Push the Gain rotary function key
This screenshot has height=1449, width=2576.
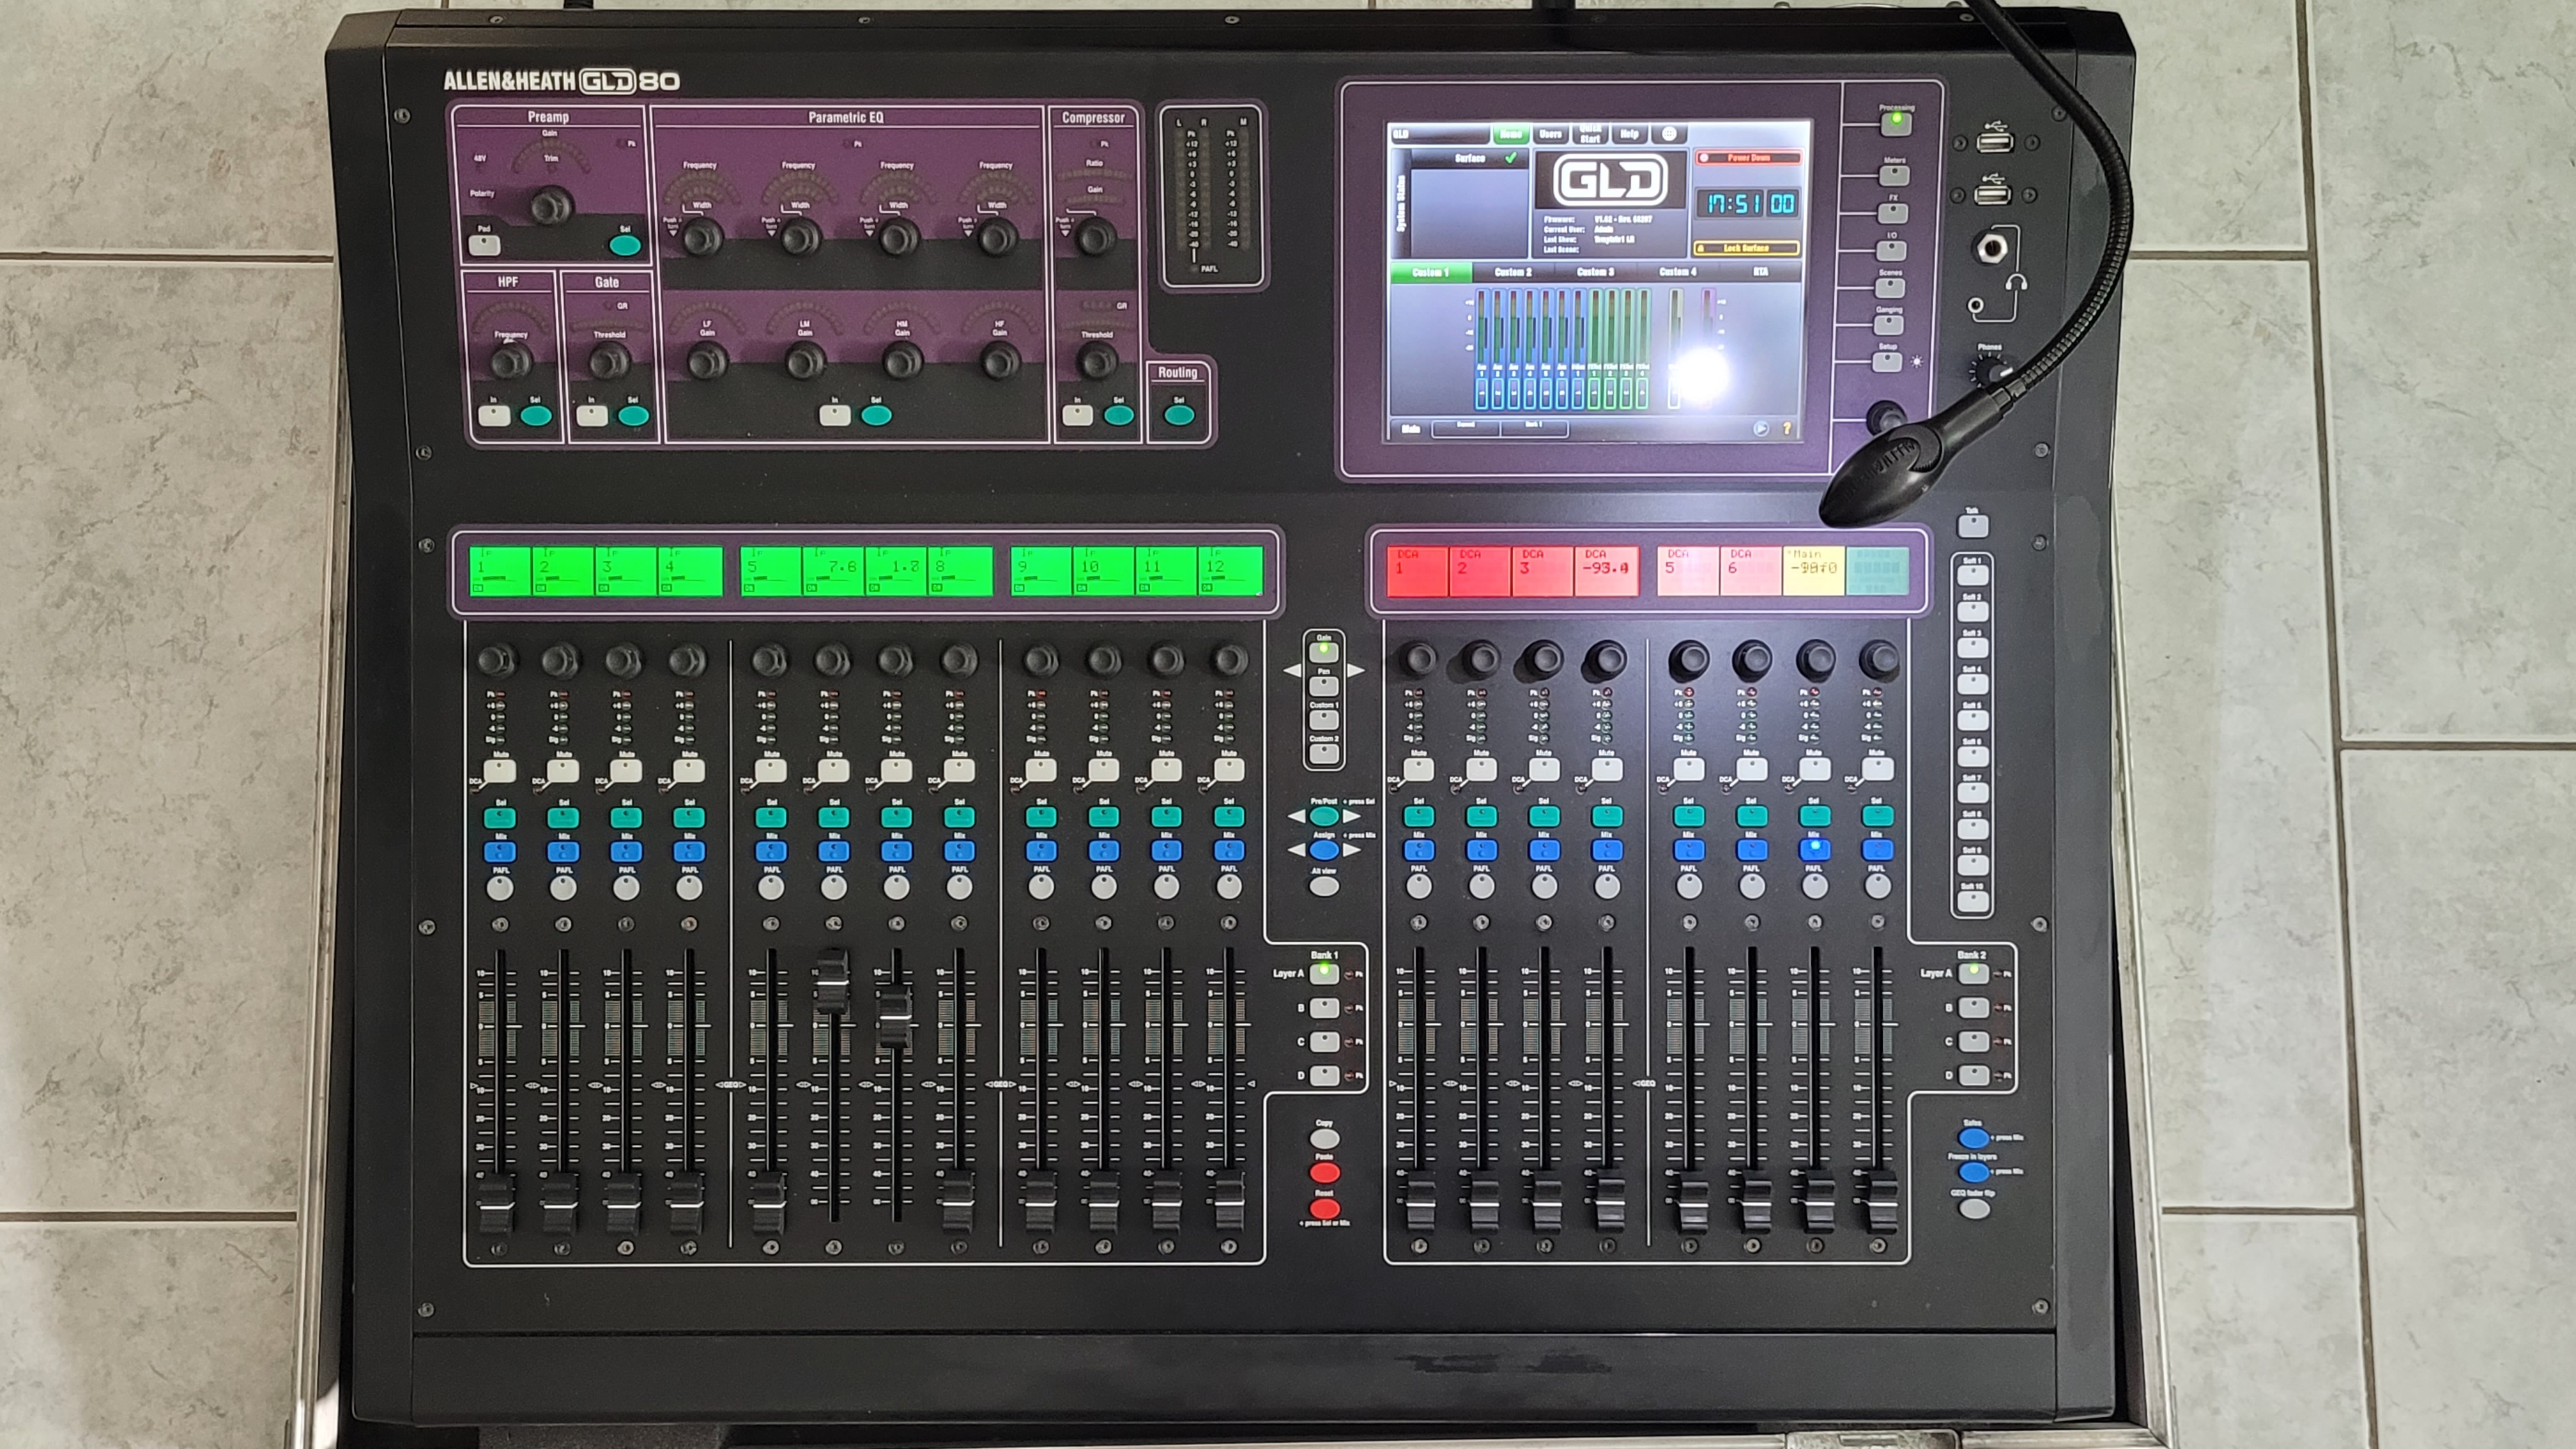pyautogui.click(x=1324, y=652)
